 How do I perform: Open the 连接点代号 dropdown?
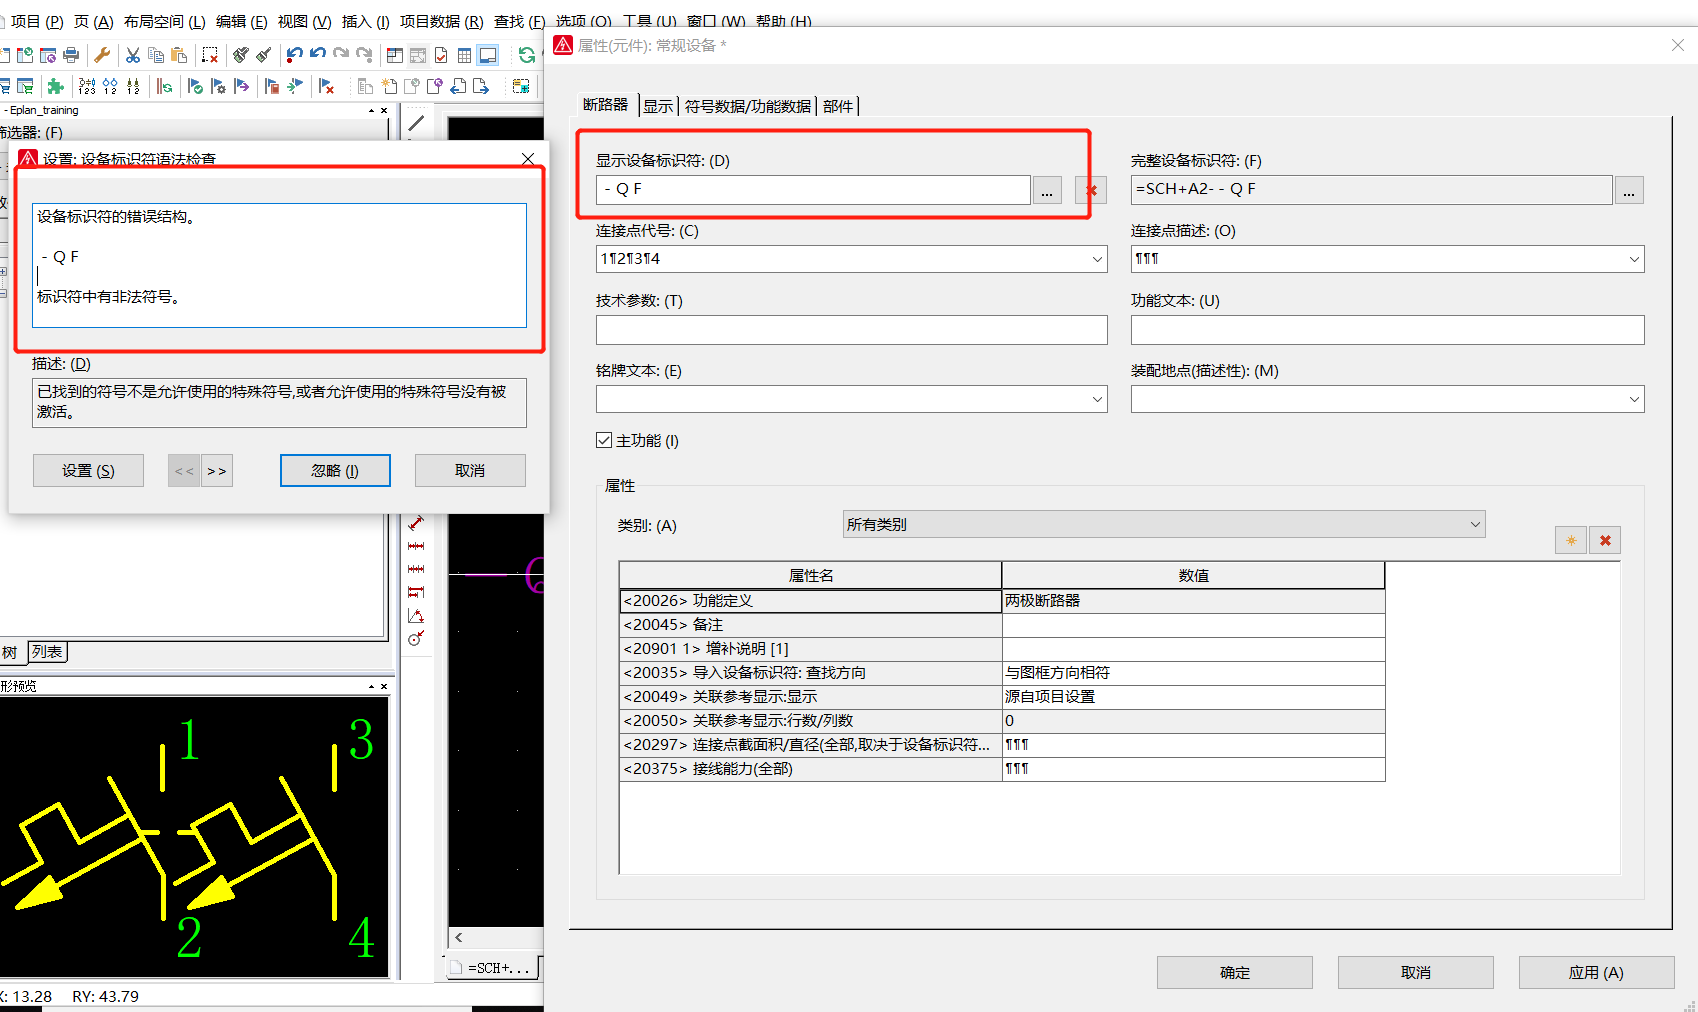click(1097, 259)
